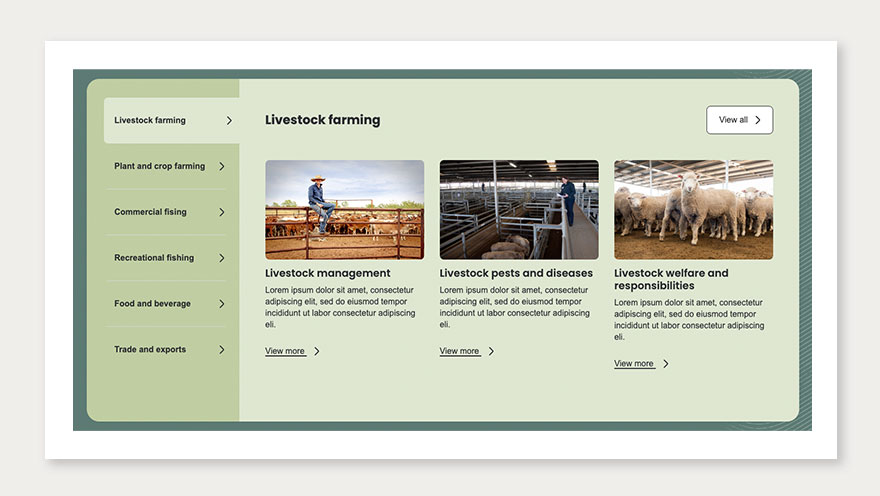This screenshot has height=496, width=880.
Task: Click arrow icon beside Food and beverage
Action: [x=222, y=304]
